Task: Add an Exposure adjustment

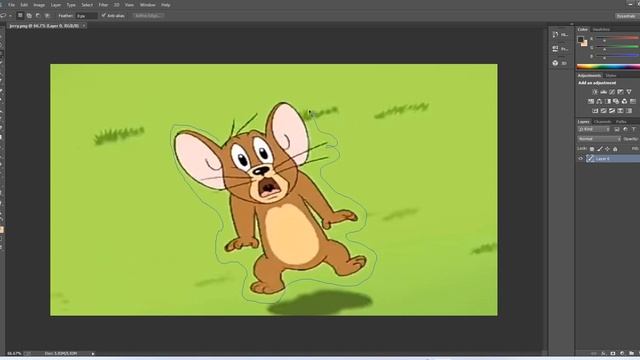Action: (x=620, y=92)
